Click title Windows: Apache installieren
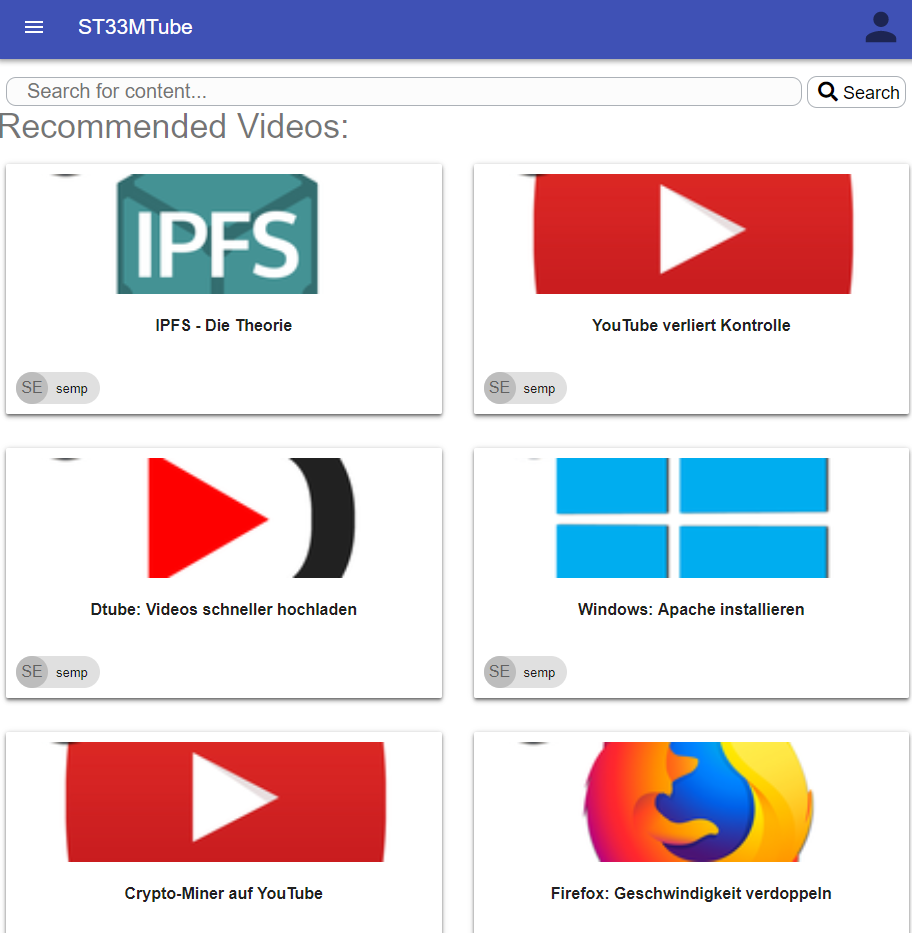This screenshot has height=933, width=912. tap(691, 609)
